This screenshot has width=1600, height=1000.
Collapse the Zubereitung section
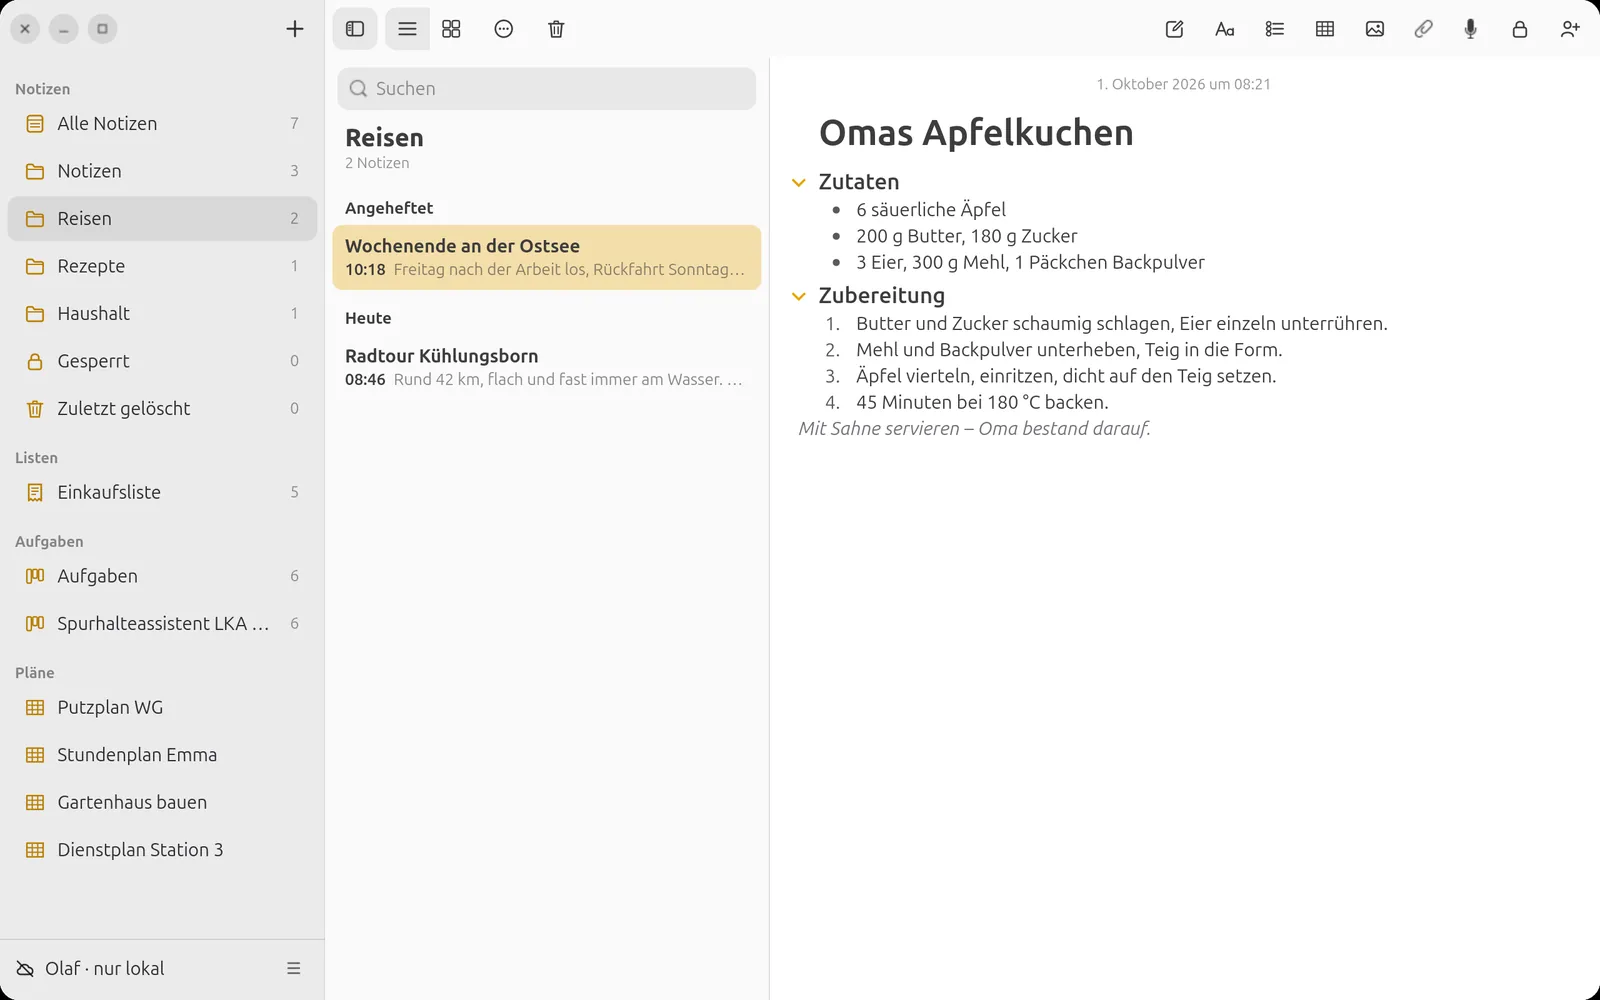[x=799, y=296]
